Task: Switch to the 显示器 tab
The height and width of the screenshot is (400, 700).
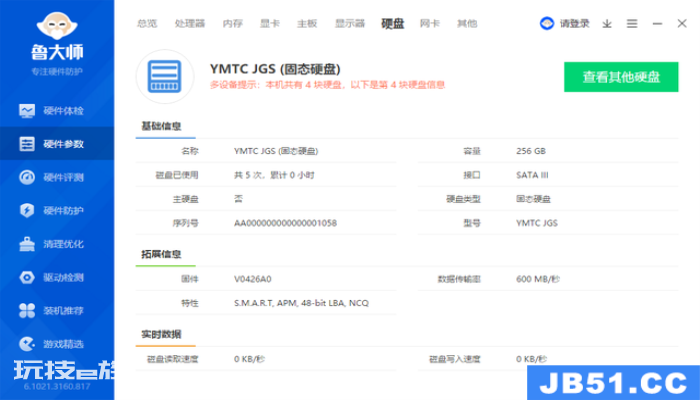Action: tap(350, 23)
